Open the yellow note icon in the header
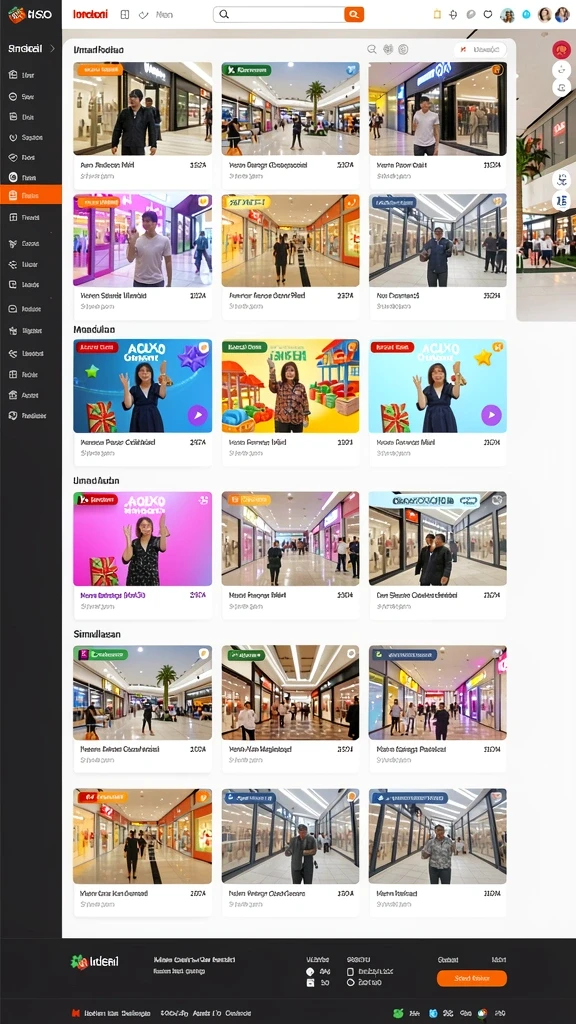Screen dimensions: 576x1024 click(438, 14)
